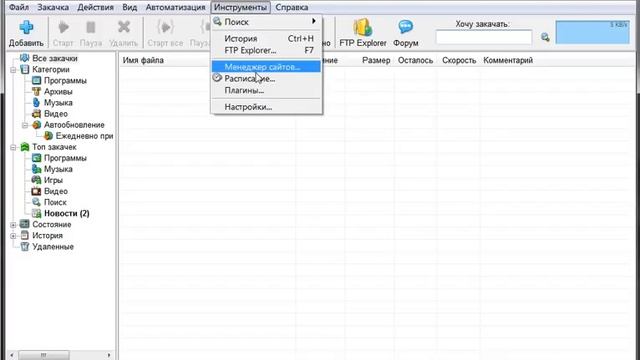Click the tree scrollbar left arrow
The image size is (640, 360).
(x=11, y=355)
